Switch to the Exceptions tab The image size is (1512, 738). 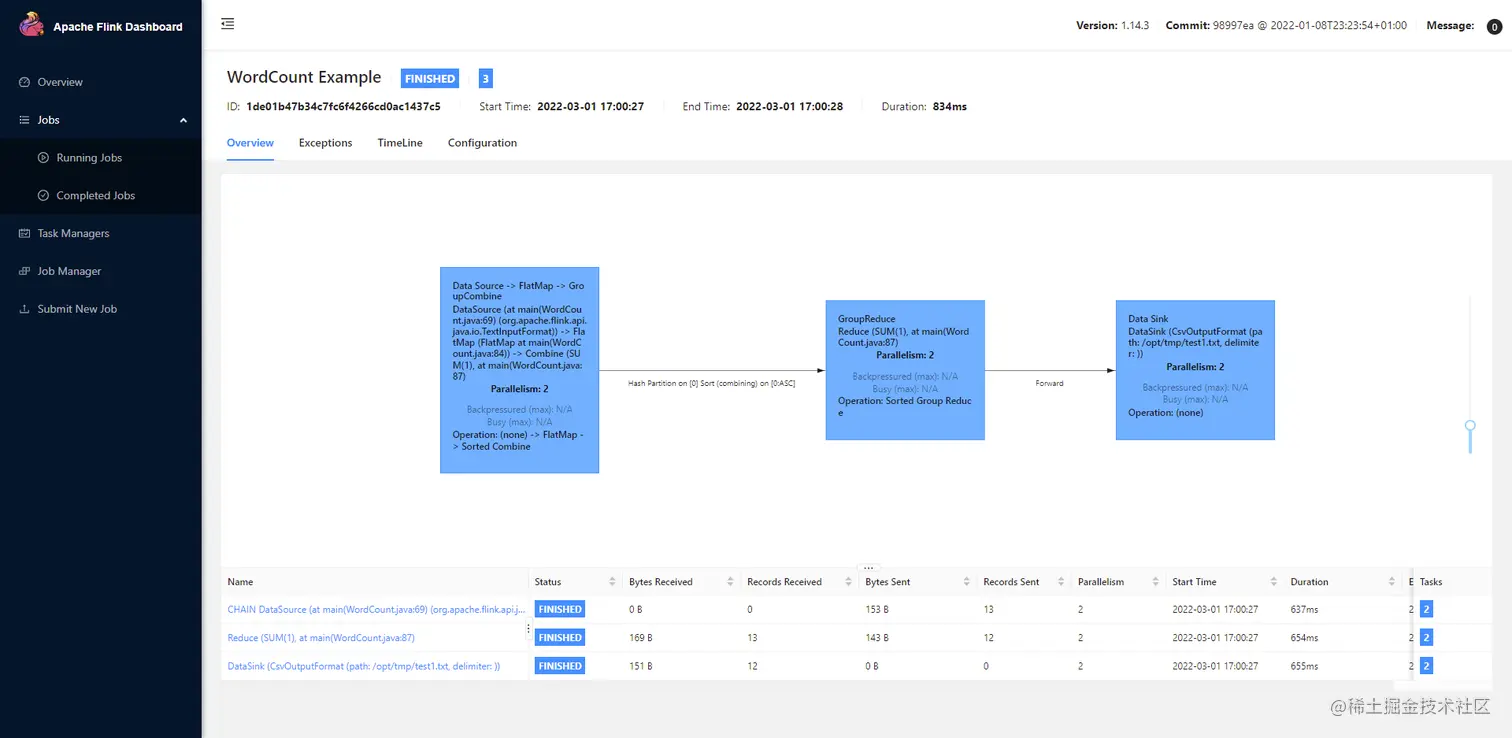point(326,143)
